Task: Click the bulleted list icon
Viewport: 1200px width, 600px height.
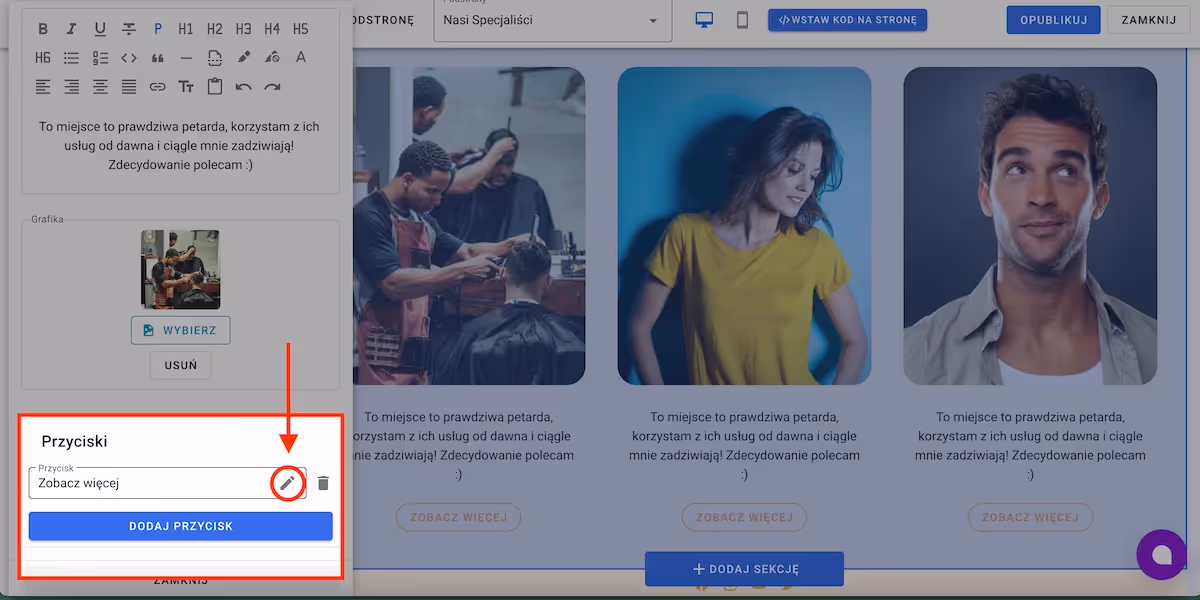Action: tap(71, 58)
